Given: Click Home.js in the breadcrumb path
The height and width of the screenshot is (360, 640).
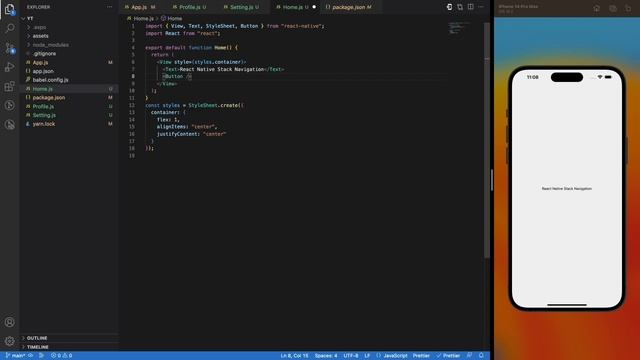Looking at the screenshot, I should pos(143,18).
